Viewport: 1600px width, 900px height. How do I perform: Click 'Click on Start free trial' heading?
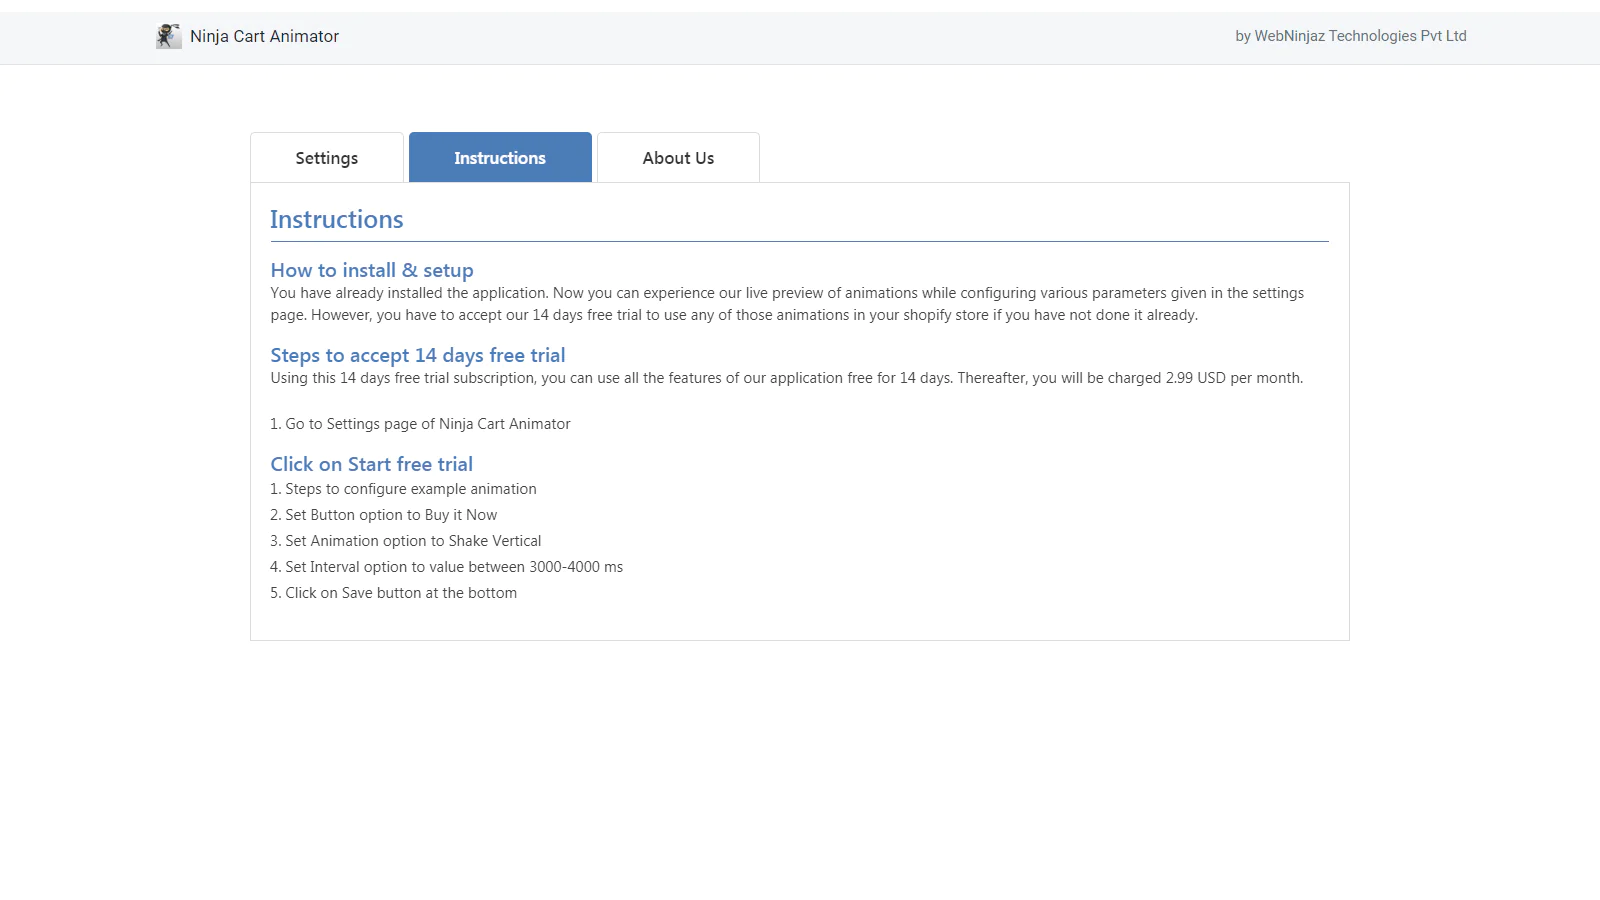(372, 464)
